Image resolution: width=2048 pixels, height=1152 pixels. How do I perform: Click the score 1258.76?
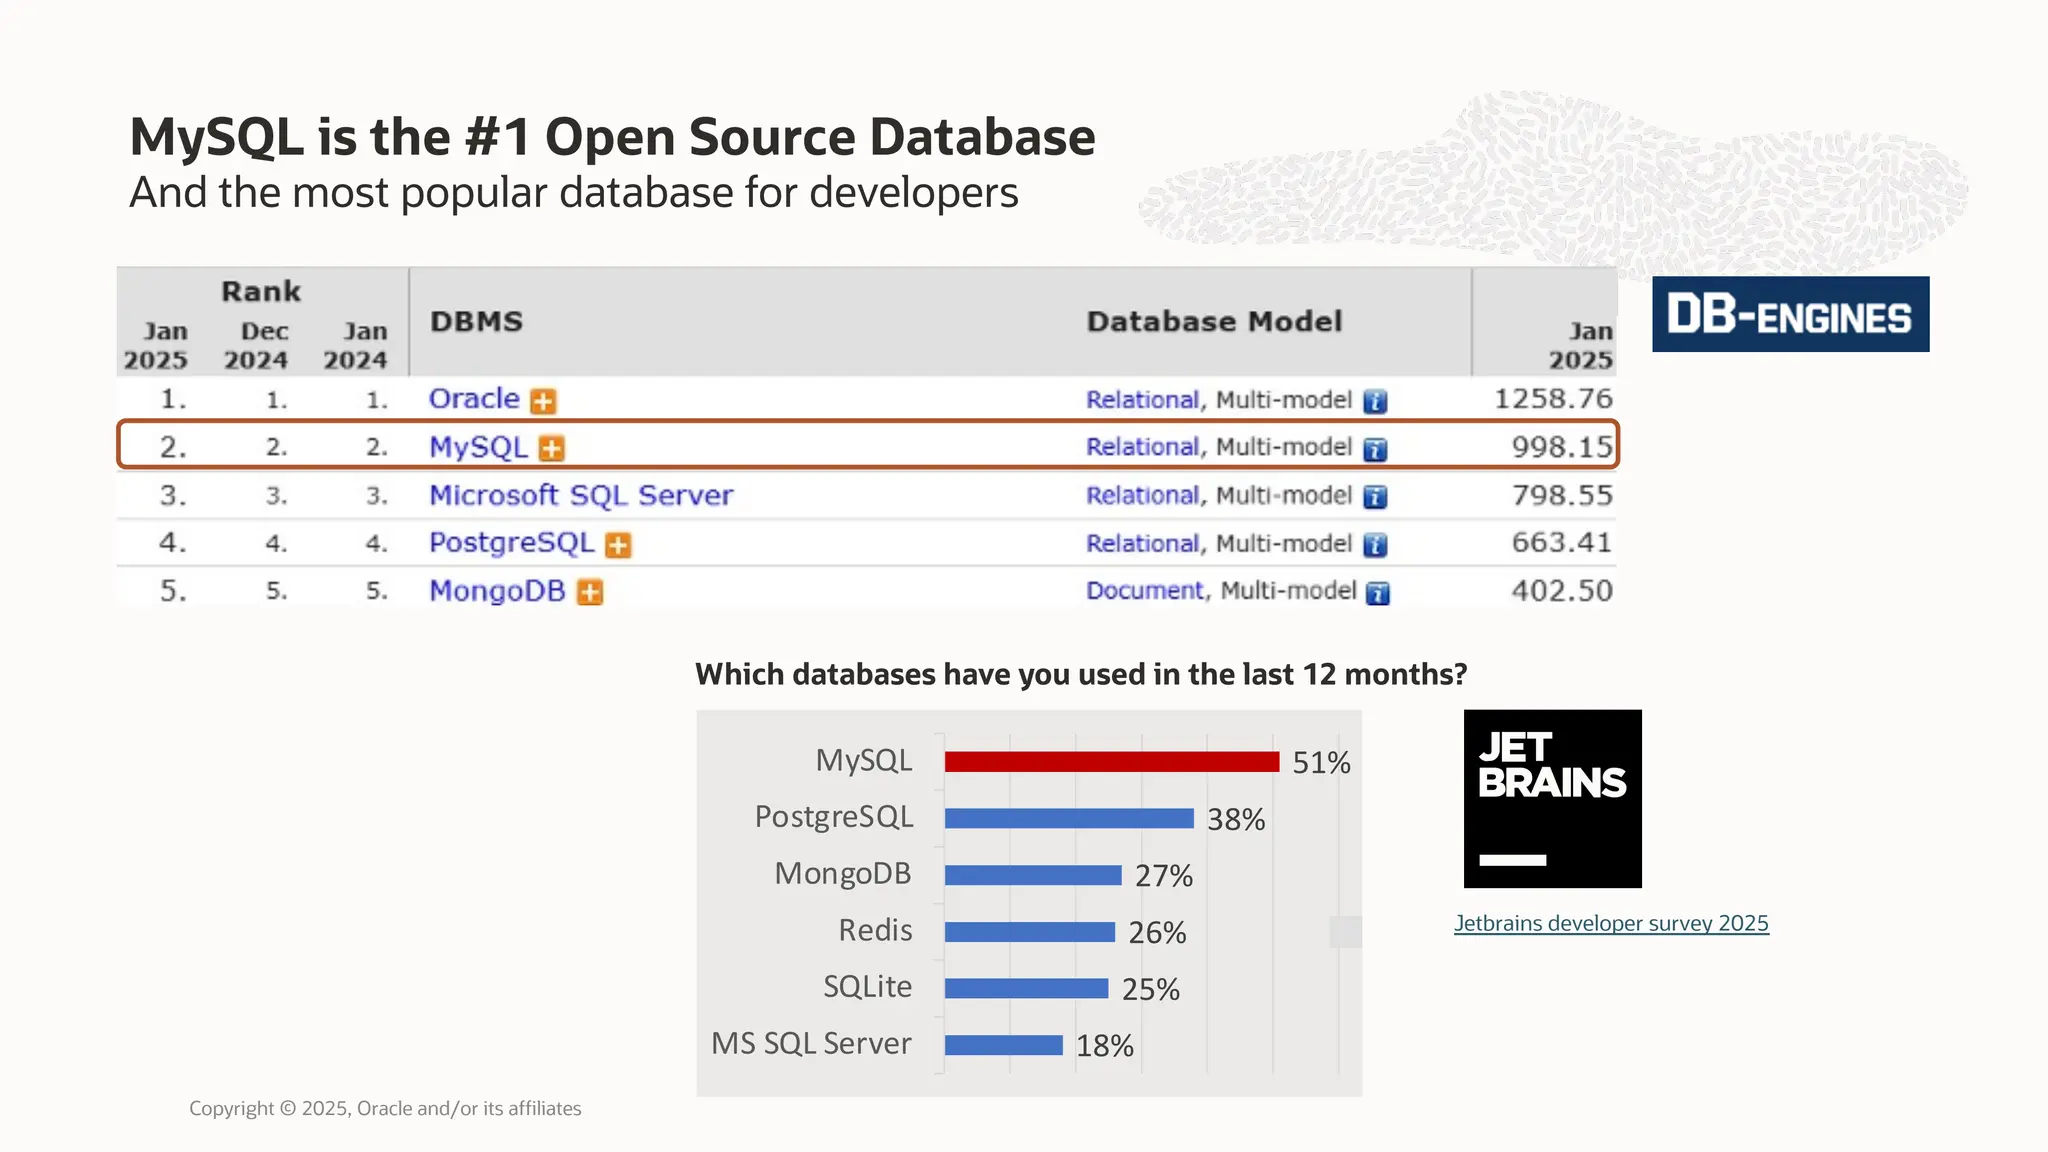(x=1553, y=399)
